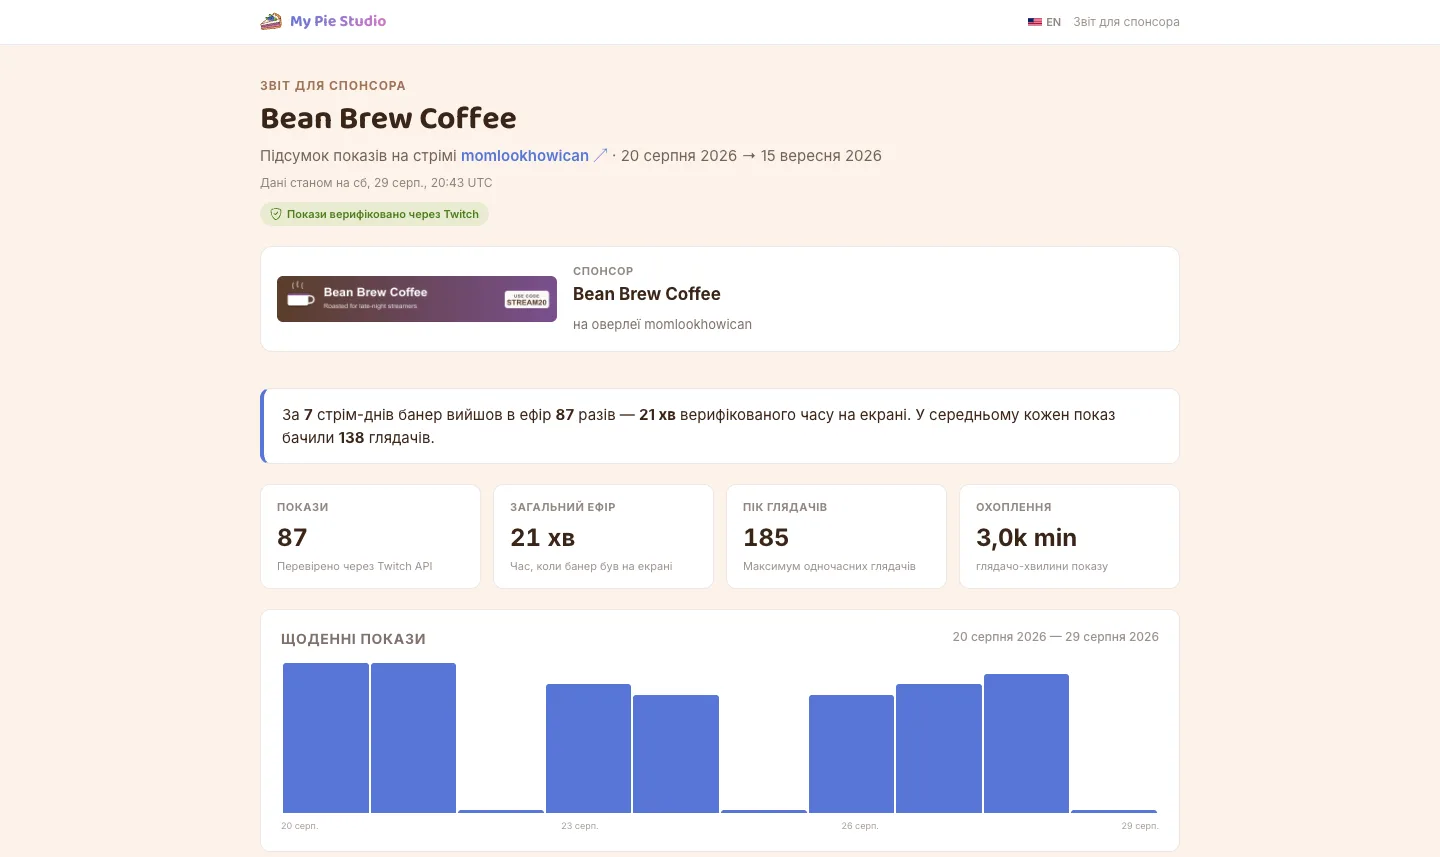Click the "Пік глядачів" value 185
The image size is (1440, 857).
(766, 538)
